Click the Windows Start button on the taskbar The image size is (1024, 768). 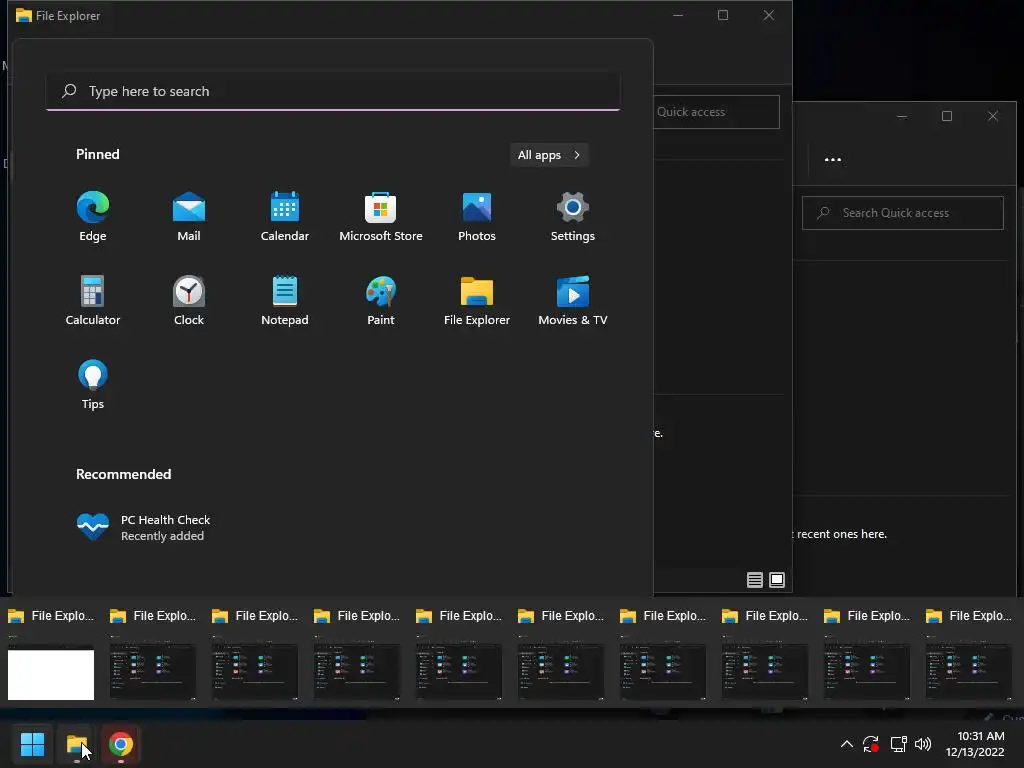coord(33,744)
